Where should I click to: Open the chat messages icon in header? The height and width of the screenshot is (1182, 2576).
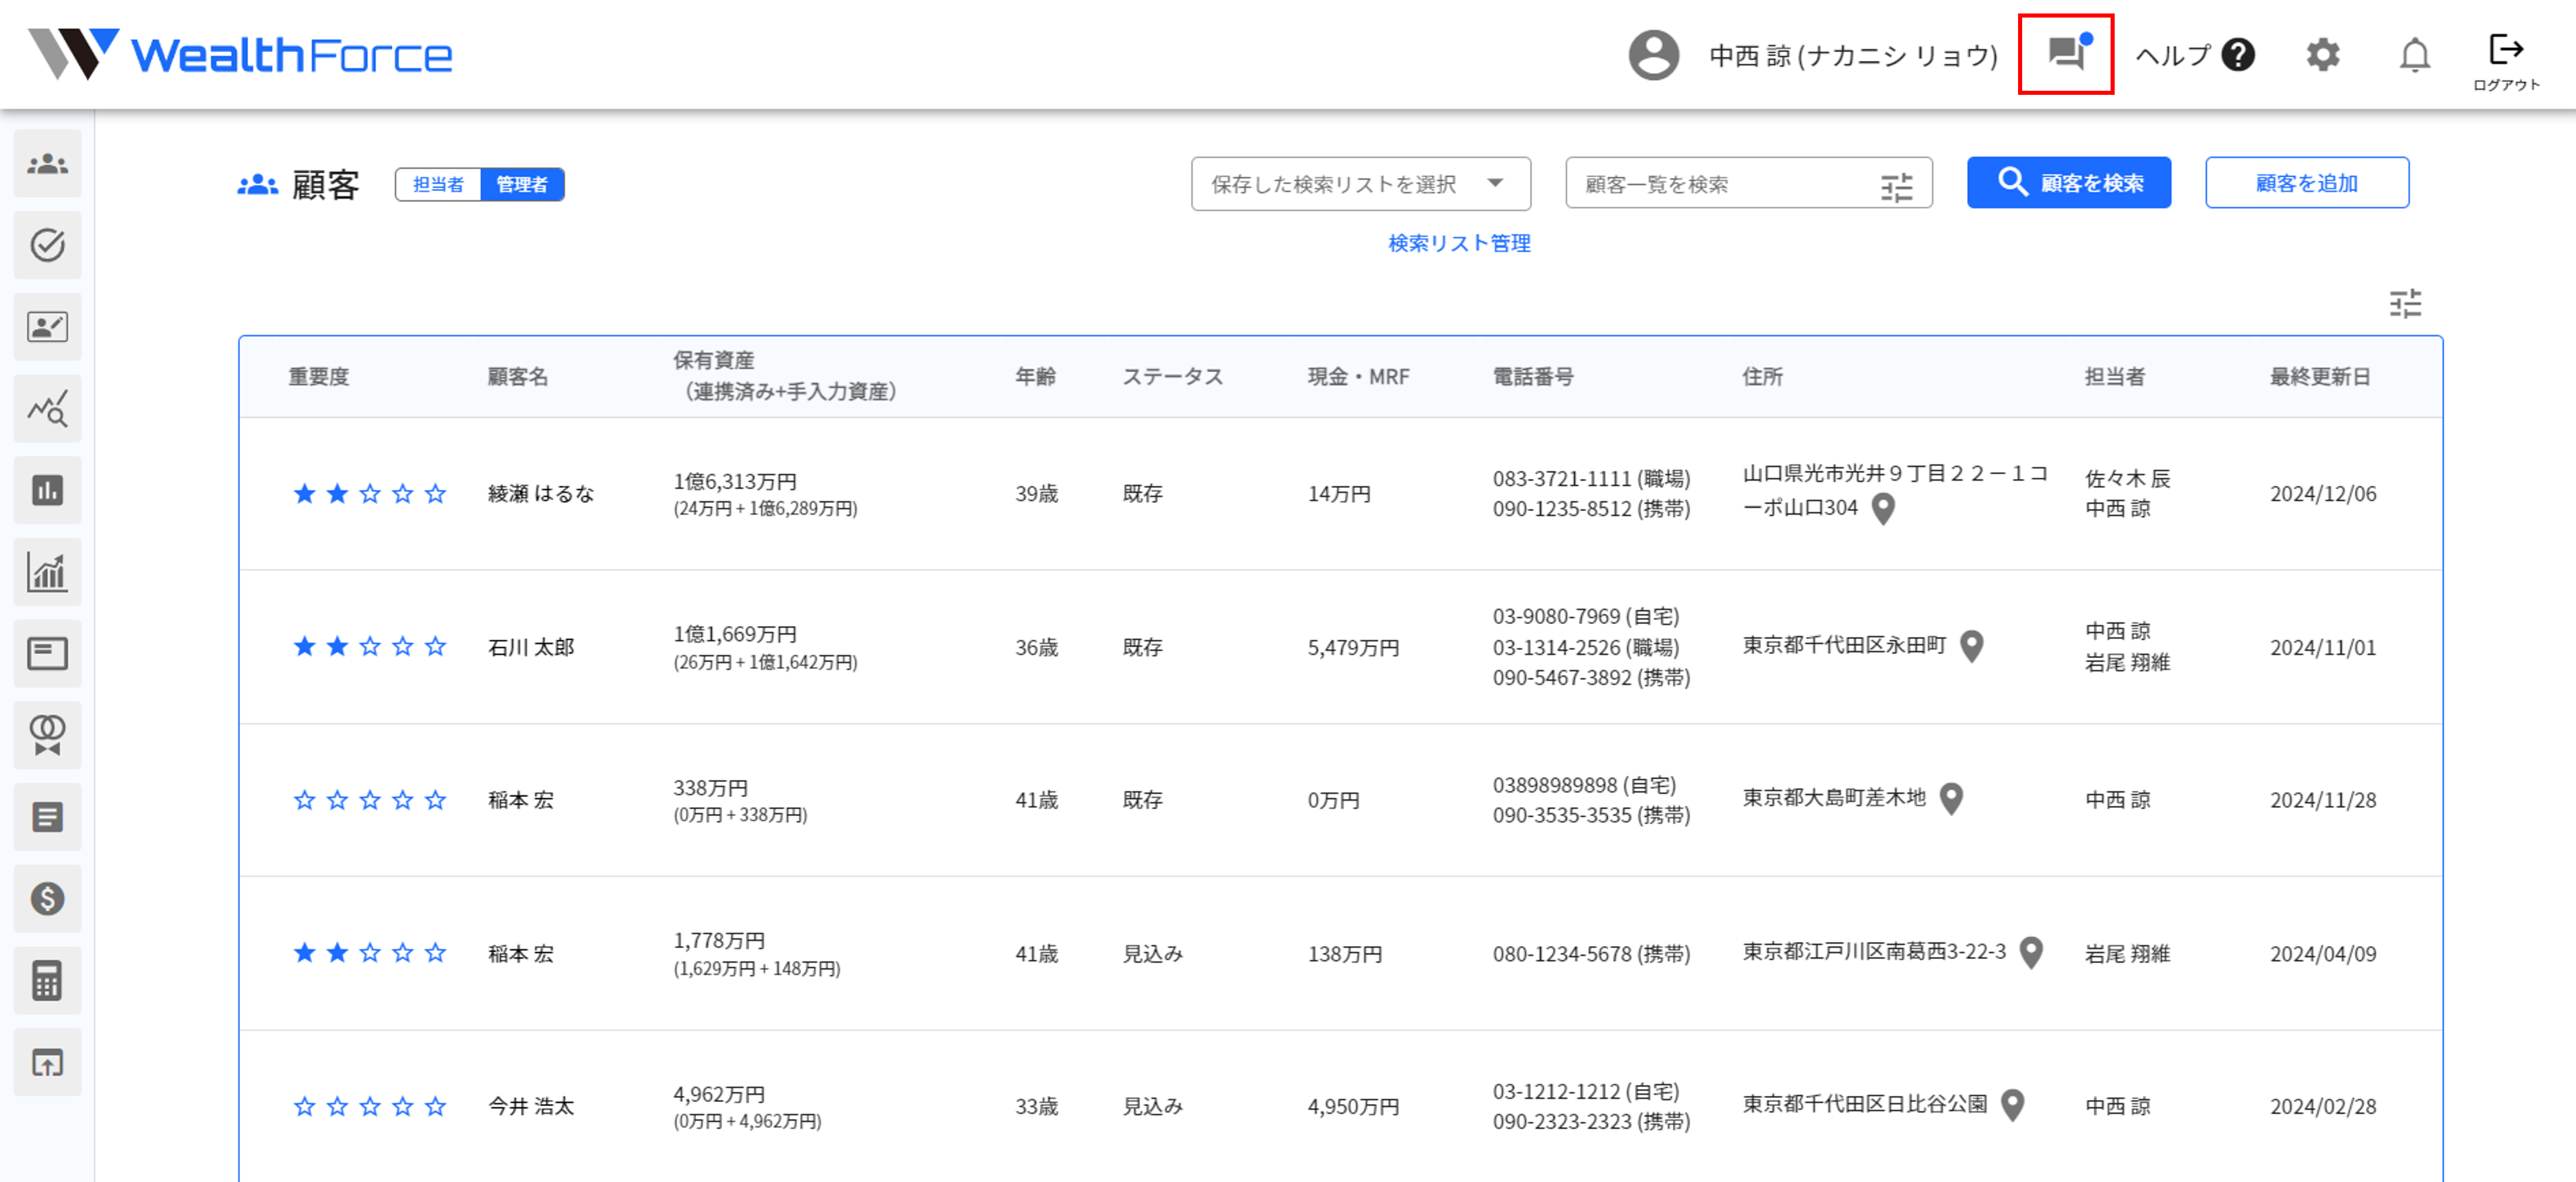pos(2065,54)
